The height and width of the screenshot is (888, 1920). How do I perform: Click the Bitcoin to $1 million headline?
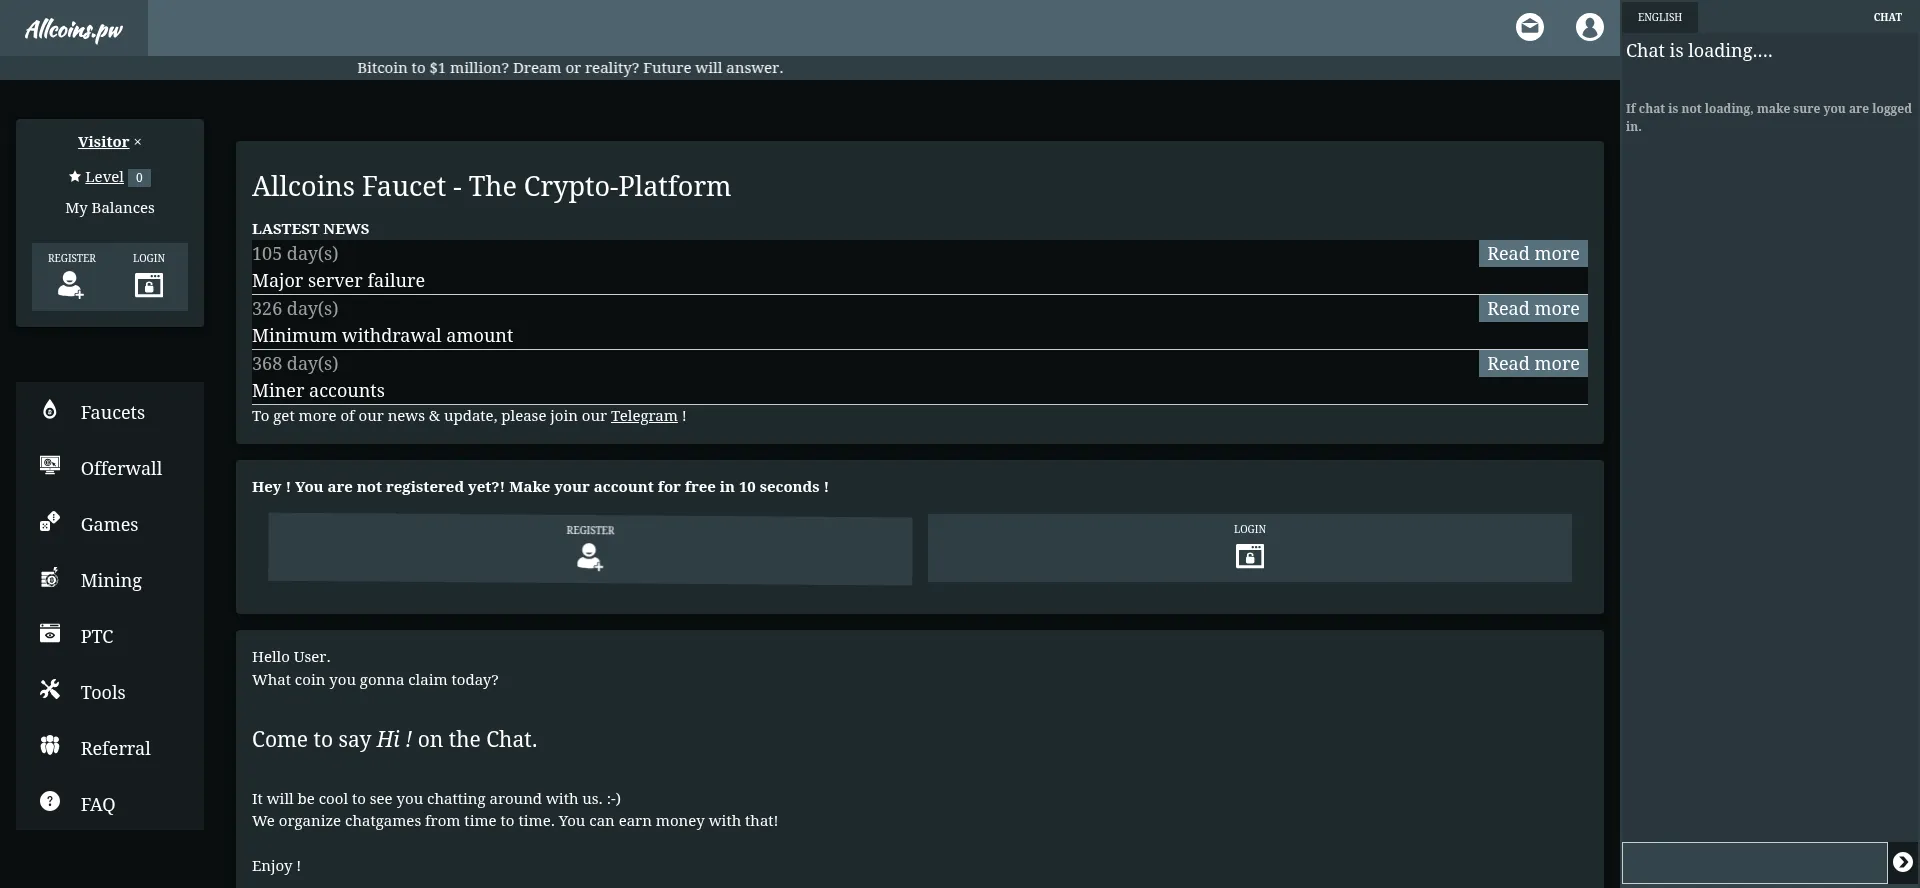coord(570,68)
